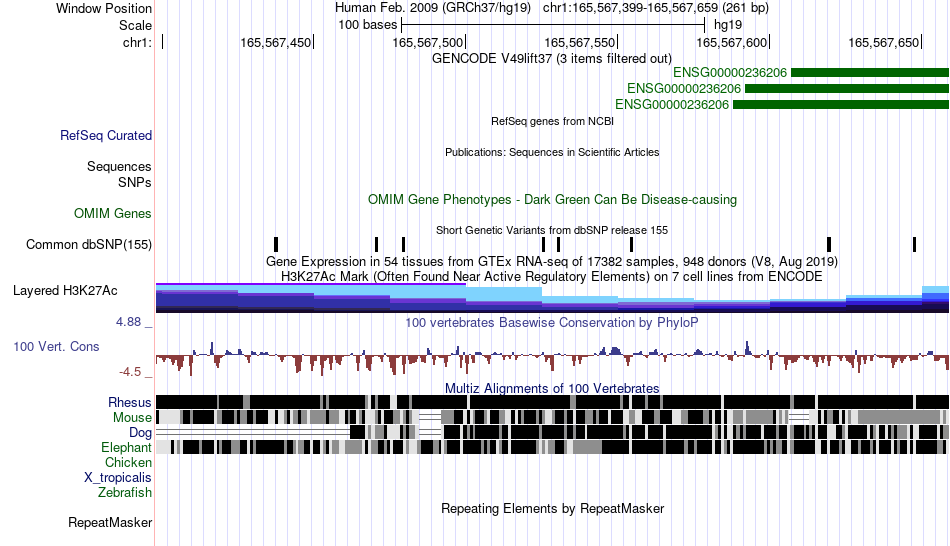Select the Layered H3K27Ac track label
The height and width of the screenshot is (546, 950).
pos(65,290)
